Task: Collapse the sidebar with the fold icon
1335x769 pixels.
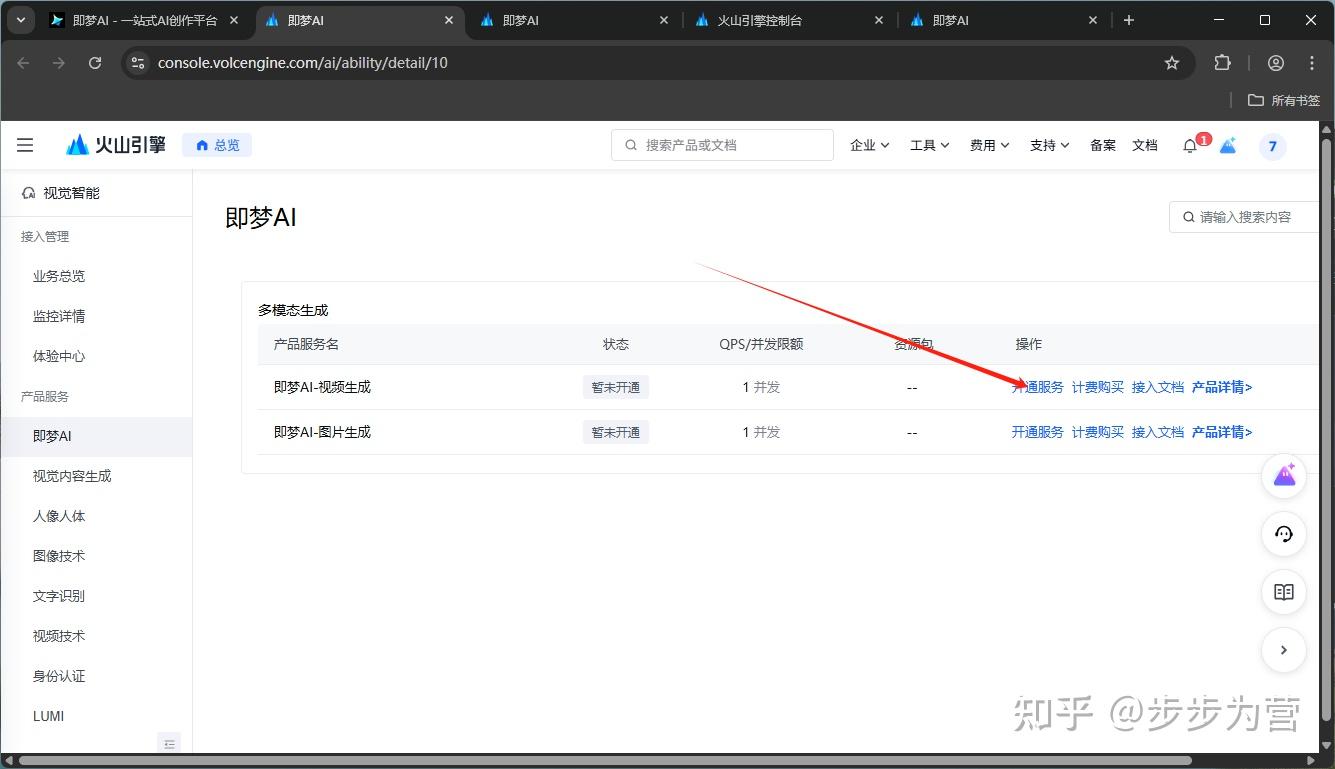Action: point(170,743)
